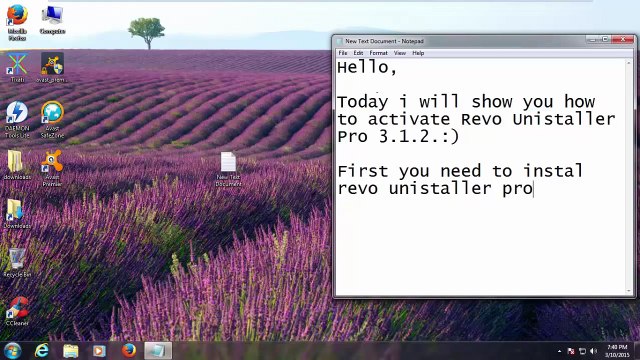
Task: Open the File menu in Notepad
Action: pyautogui.click(x=343, y=53)
